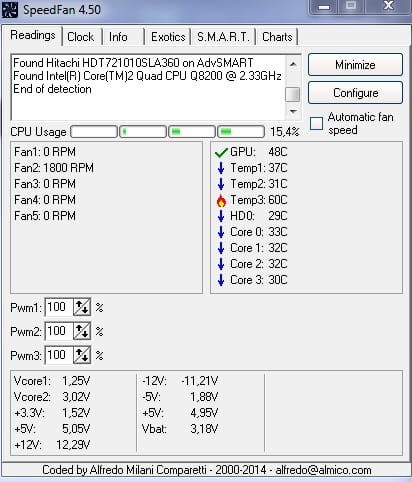The width and height of the screenshot is (412, 482).
Task: Click the fourth CPU usage bar
Action: coord(241,132)
